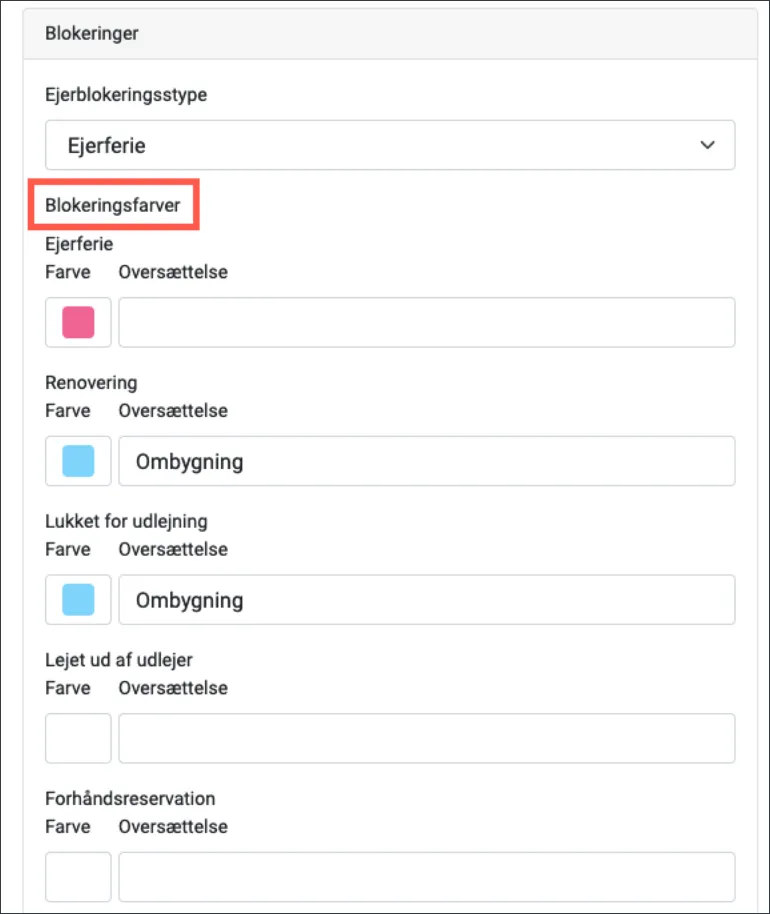Change the Lukket for udlejning color
The width and height of the screenshot is (770, 914).
click(x=77, y=600)
